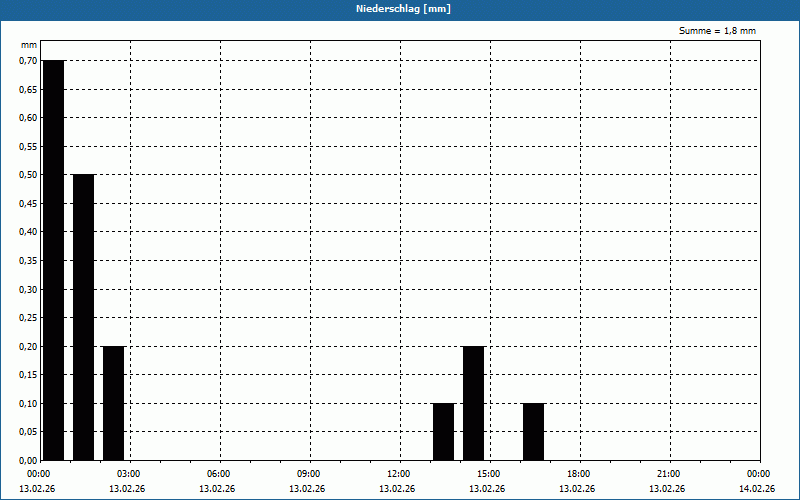The image size is (800, 500).
Task: Click the 03:00 time axis label
Action: (x=128, y=474)
